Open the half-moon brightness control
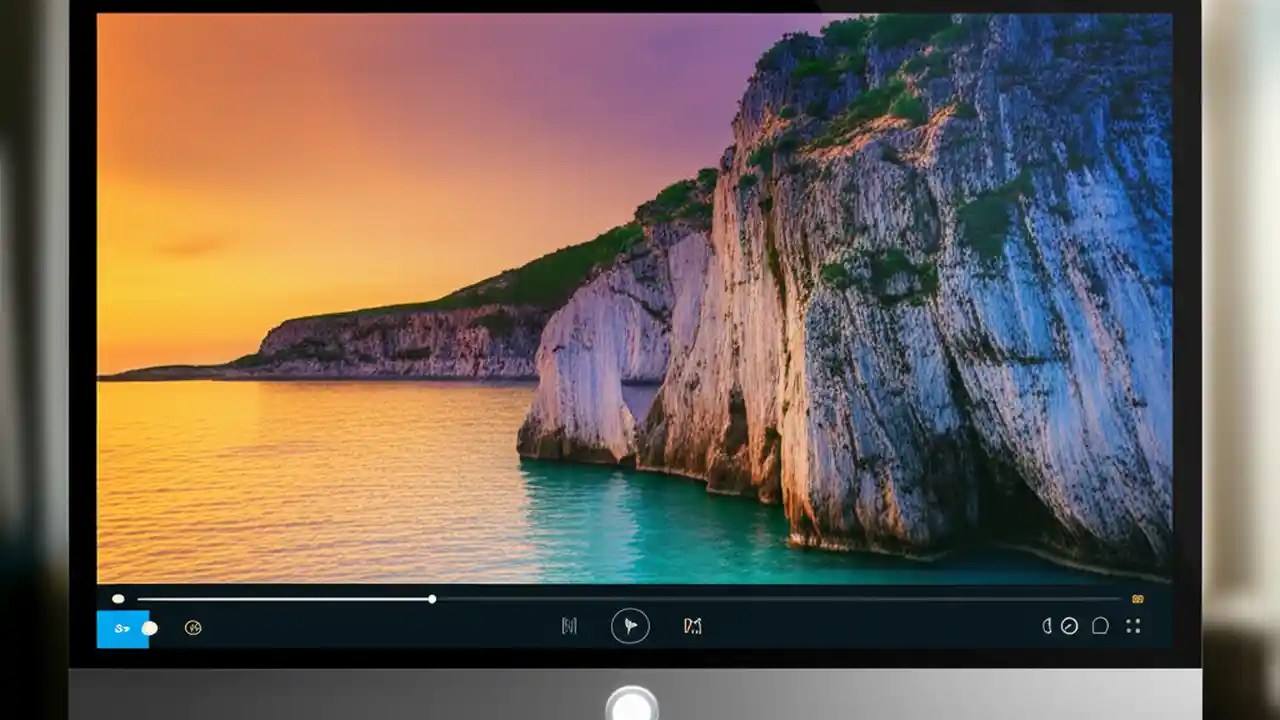 (1047, 626)
